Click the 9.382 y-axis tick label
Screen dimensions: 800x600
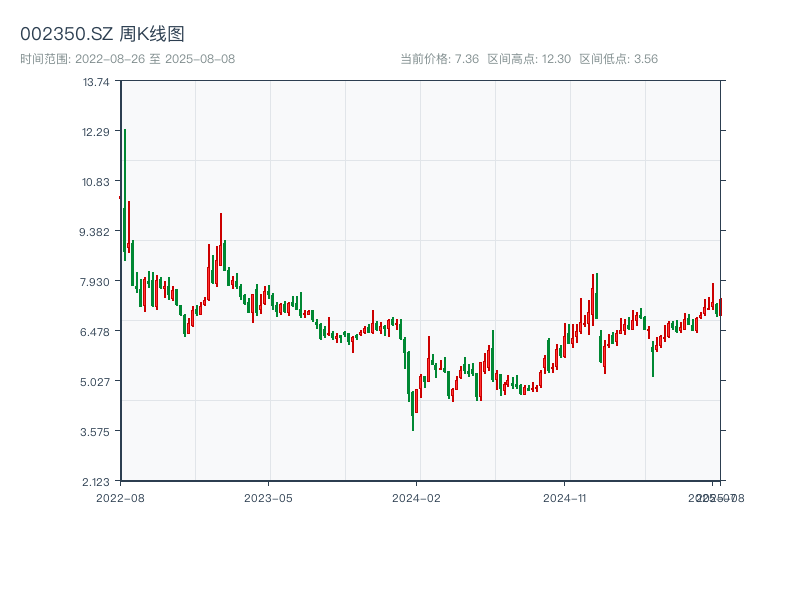pos(95,232)
